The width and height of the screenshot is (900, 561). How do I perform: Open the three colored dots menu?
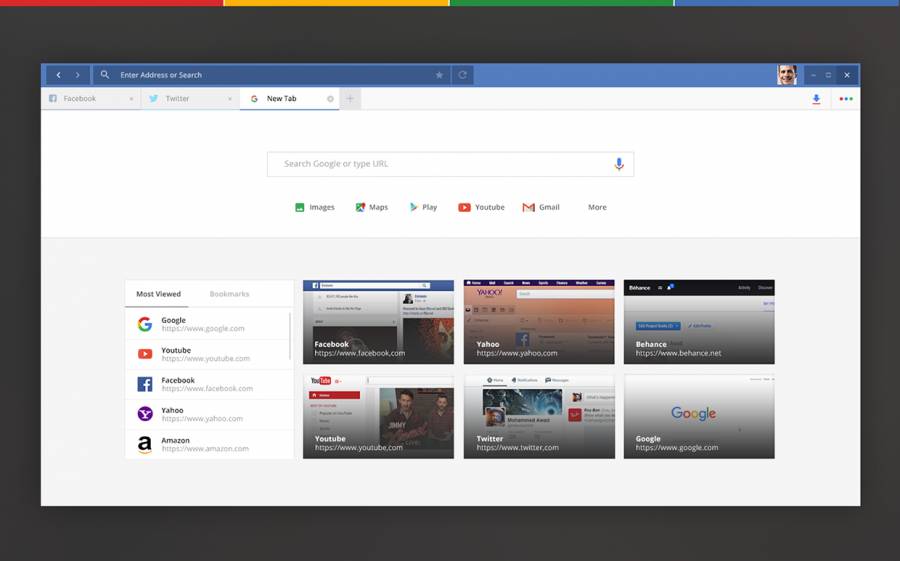coord(846,99)
